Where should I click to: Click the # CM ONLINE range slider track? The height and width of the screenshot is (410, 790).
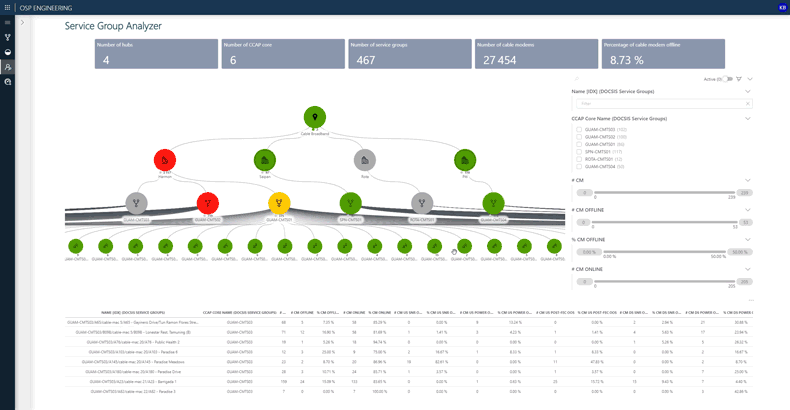tap(665, 282)
